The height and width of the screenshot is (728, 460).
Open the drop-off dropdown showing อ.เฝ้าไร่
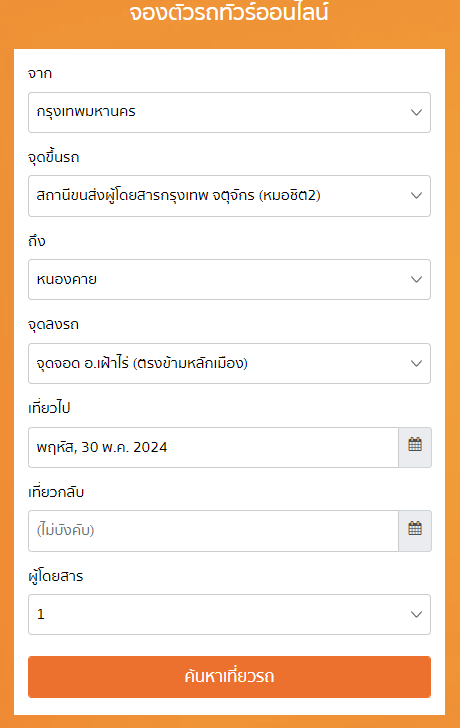pos(229,364)
